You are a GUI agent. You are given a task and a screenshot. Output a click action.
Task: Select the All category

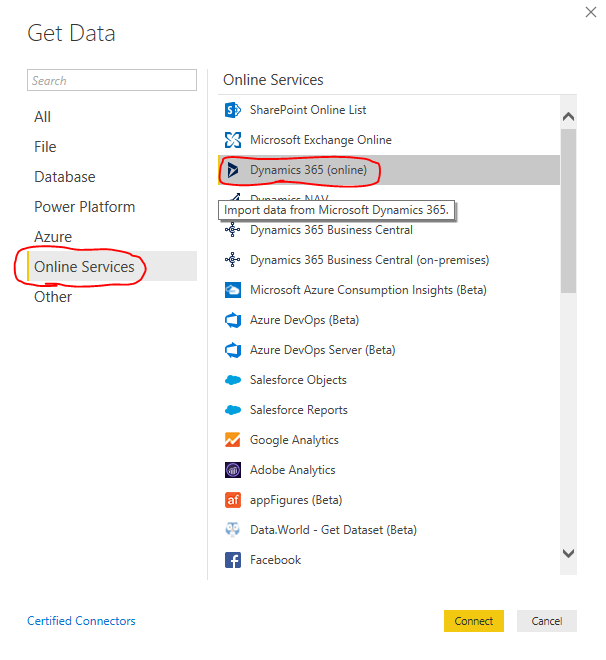pyautogui.click(x=112, y=117)
